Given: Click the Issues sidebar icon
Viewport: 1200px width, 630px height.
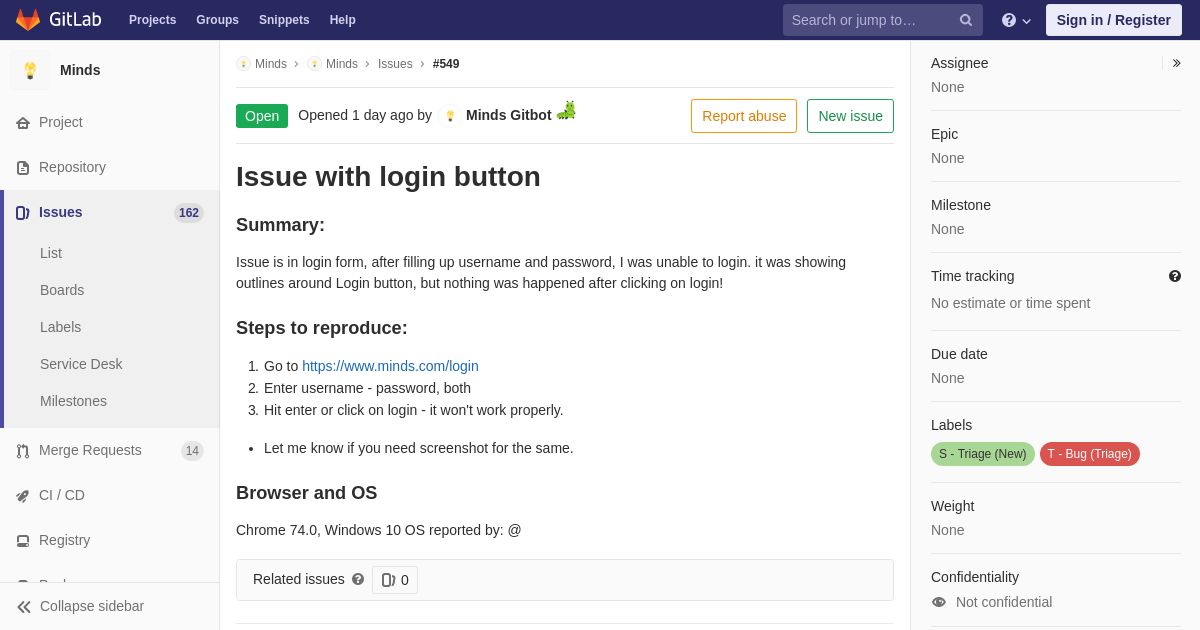Looking at the screenshot, I should pos(23,213).
